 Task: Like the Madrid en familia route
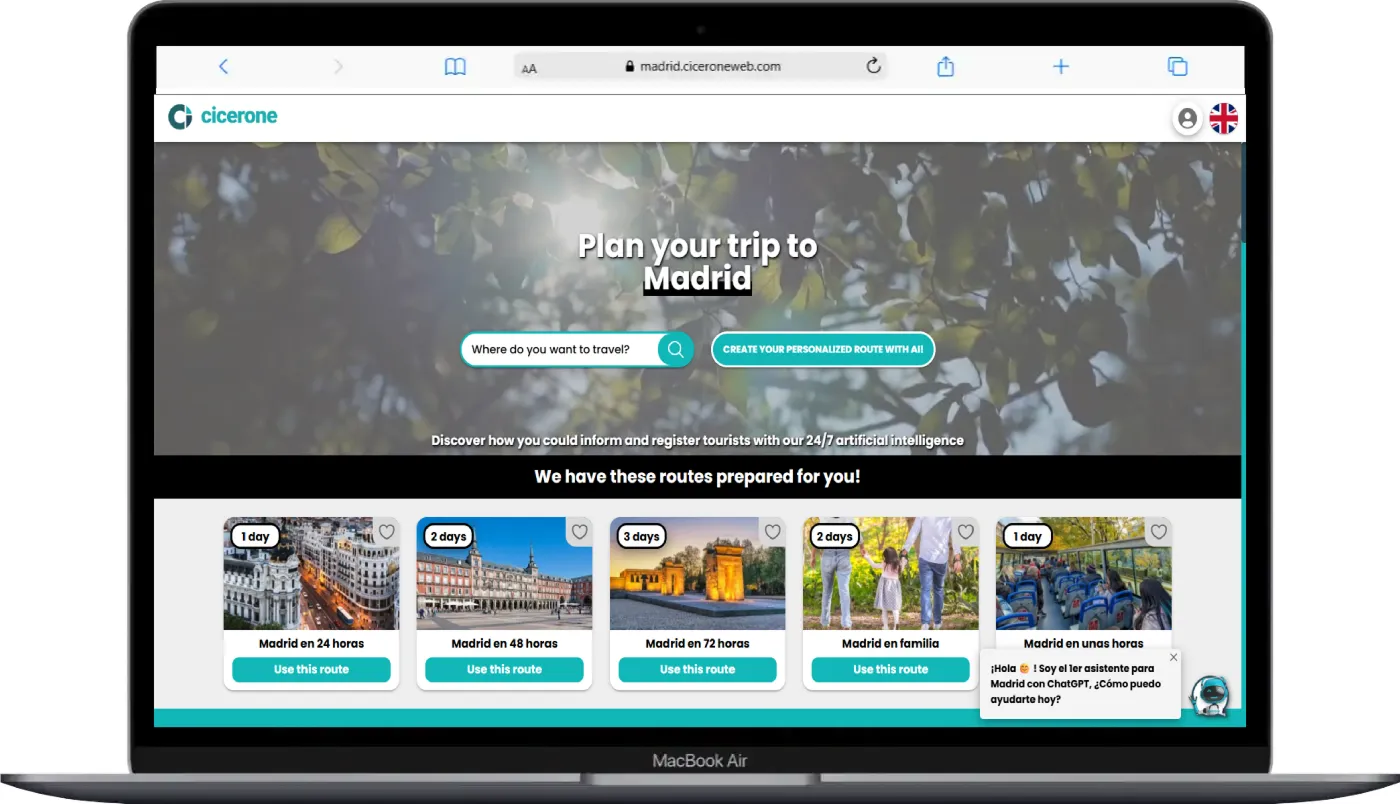965,532
